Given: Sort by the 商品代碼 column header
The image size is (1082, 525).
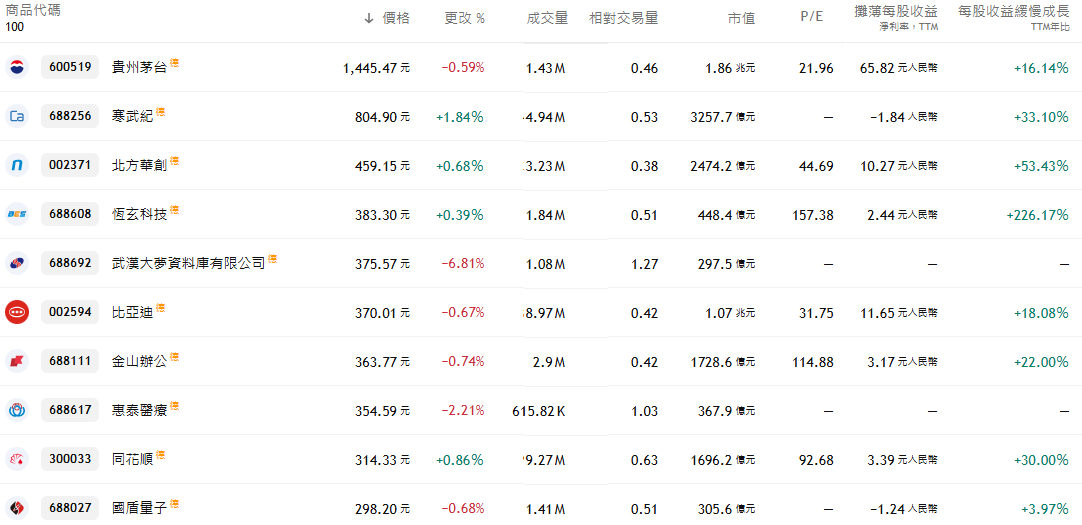Looking at the screenshot, I should (32, 12).
